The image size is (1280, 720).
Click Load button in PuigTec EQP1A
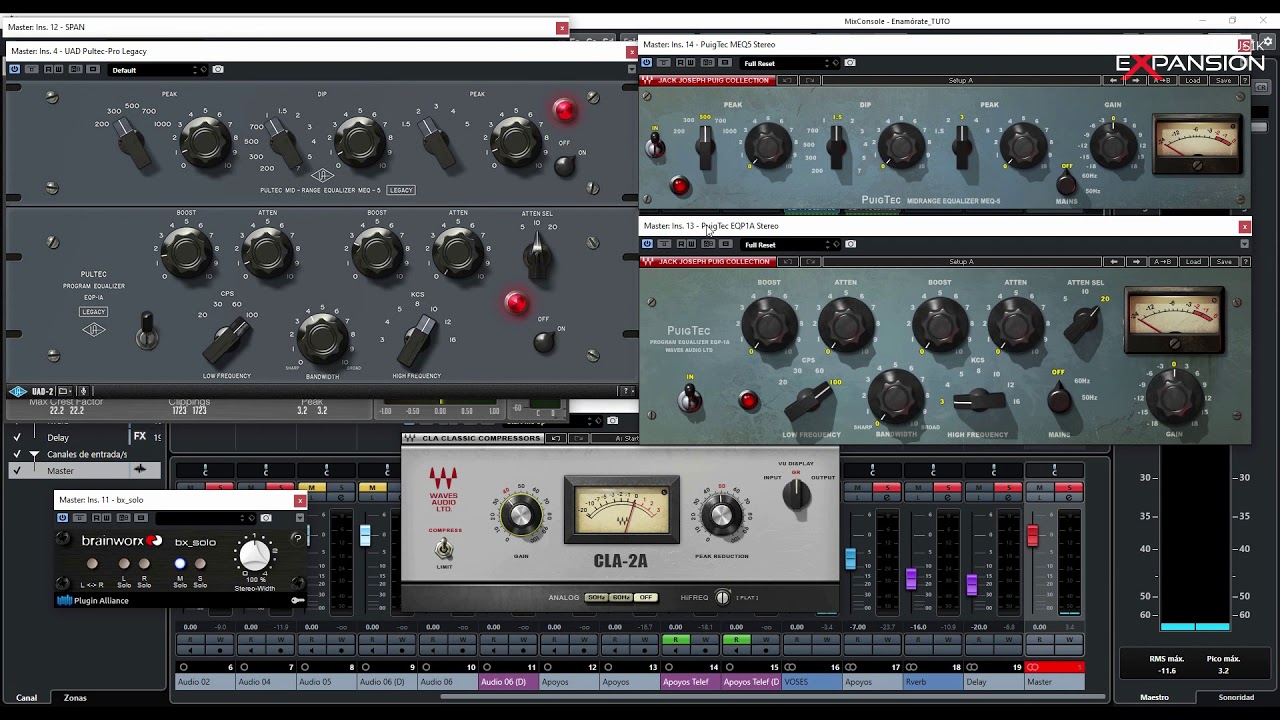[1193, 262]
